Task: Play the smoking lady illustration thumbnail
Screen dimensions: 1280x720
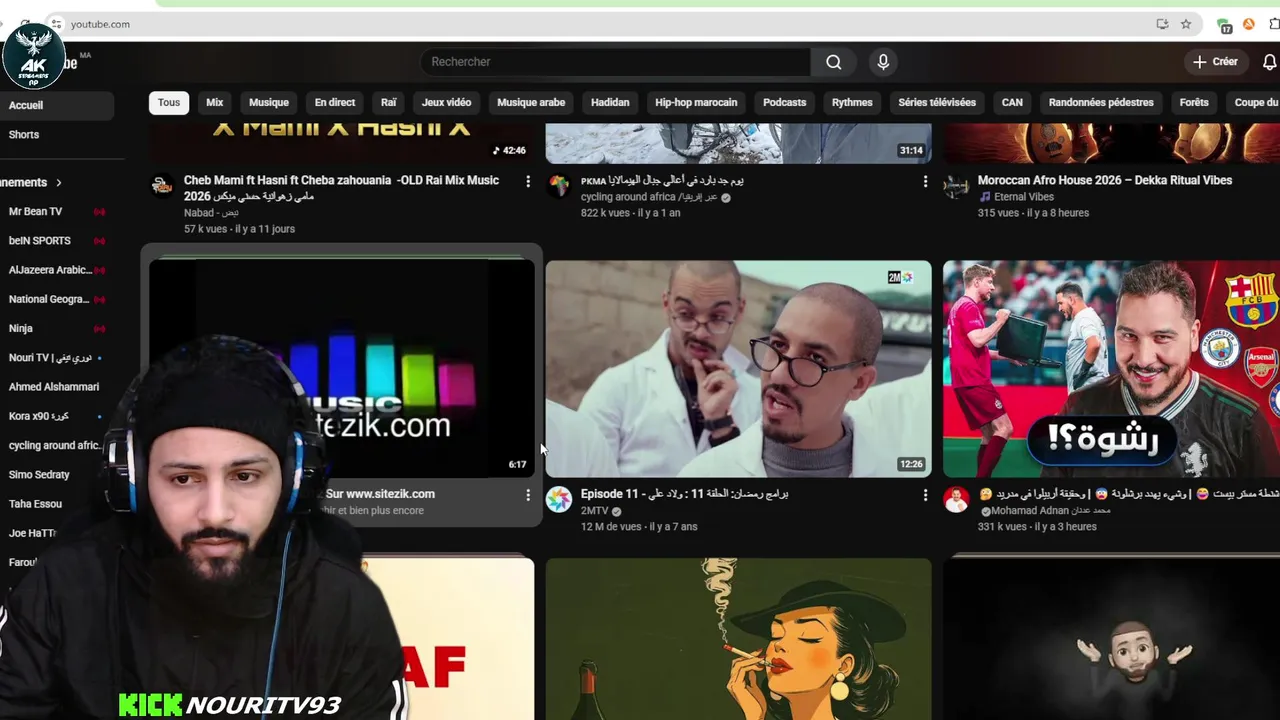Action: tap(738, 639)
